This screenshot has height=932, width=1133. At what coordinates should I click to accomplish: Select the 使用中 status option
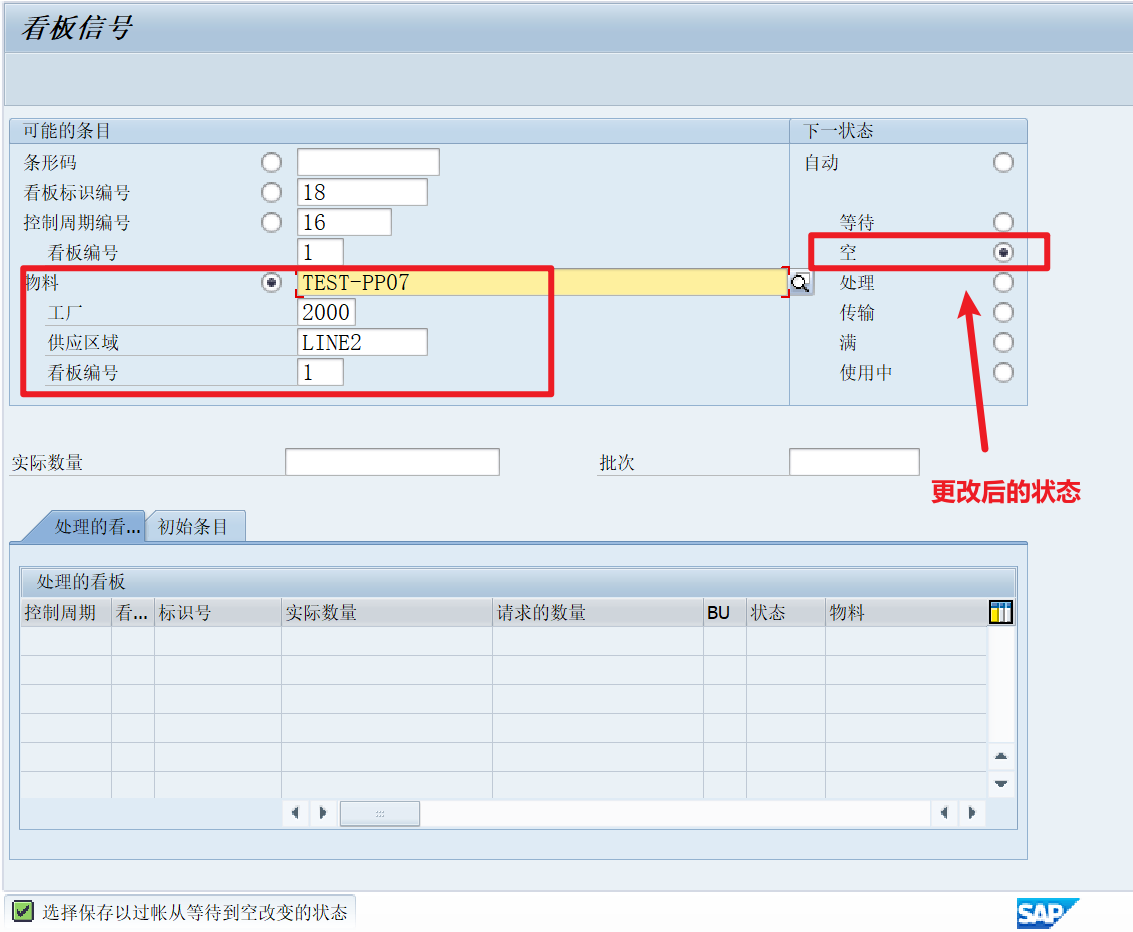[x=1003, y=372]
